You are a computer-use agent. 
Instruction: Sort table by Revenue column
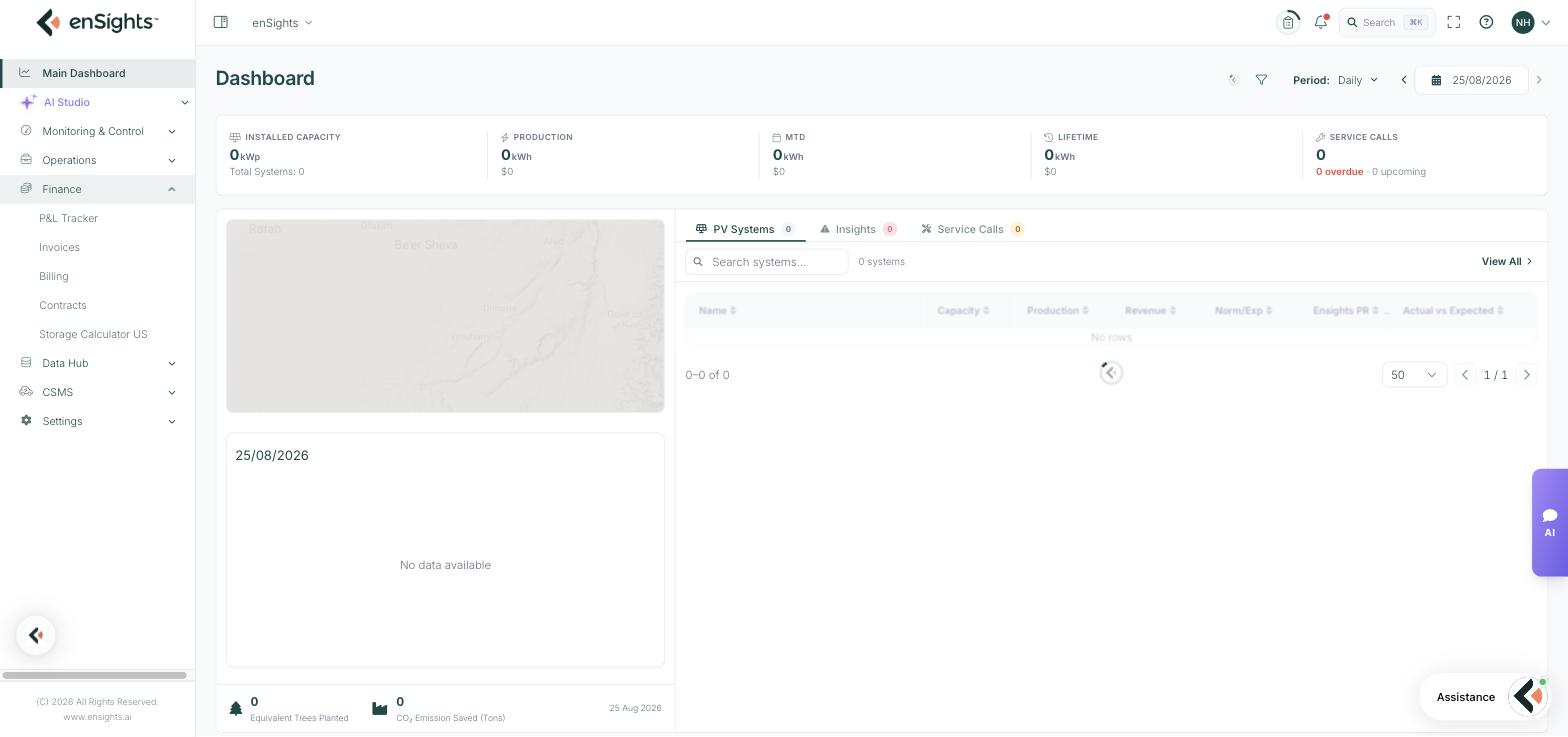(x=1150, y=310)
